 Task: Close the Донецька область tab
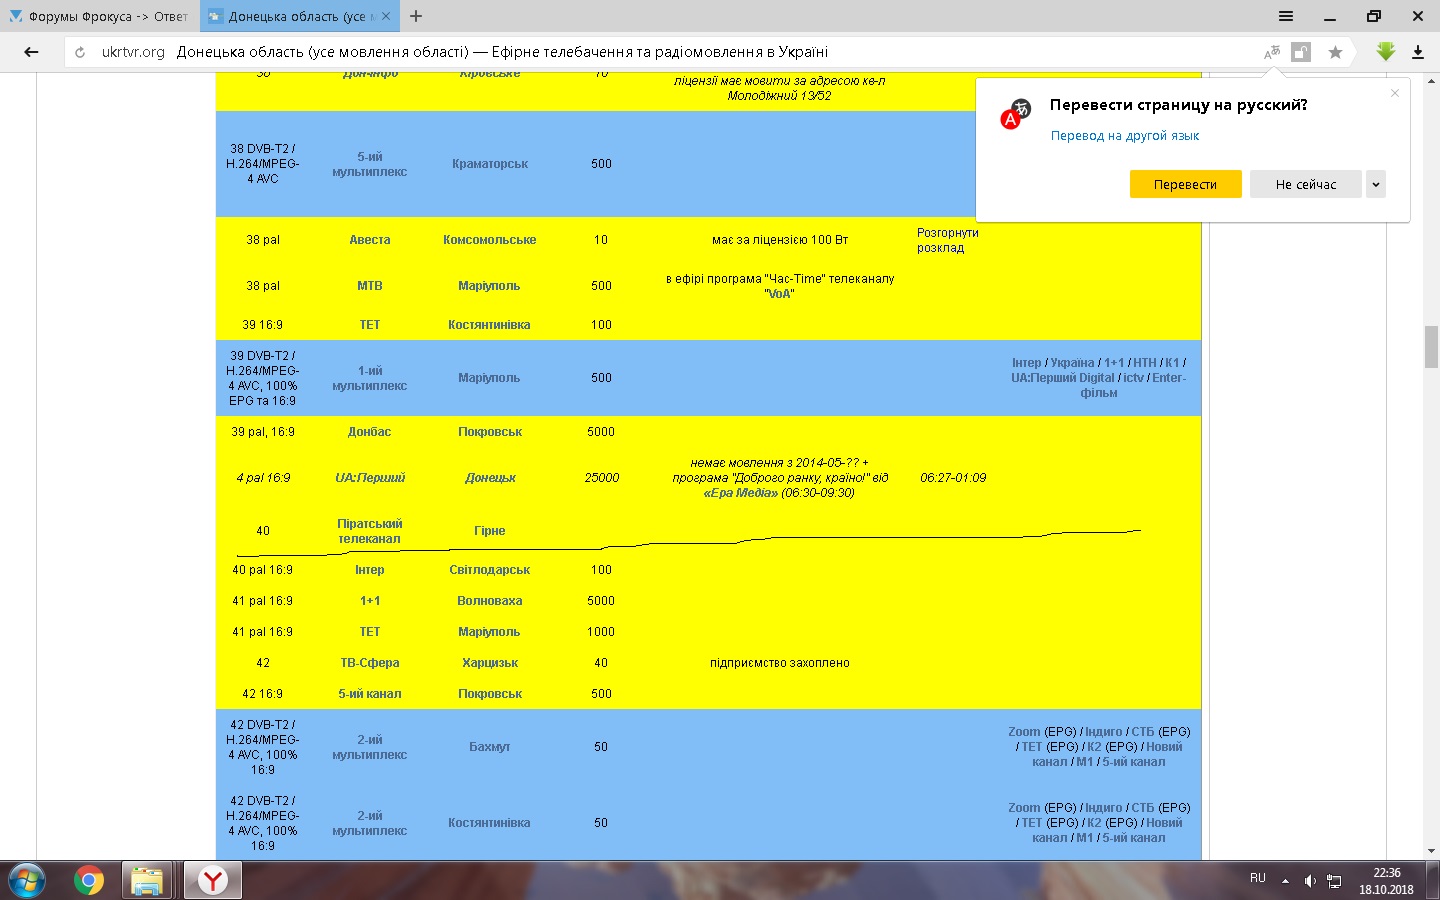(386, 16)
